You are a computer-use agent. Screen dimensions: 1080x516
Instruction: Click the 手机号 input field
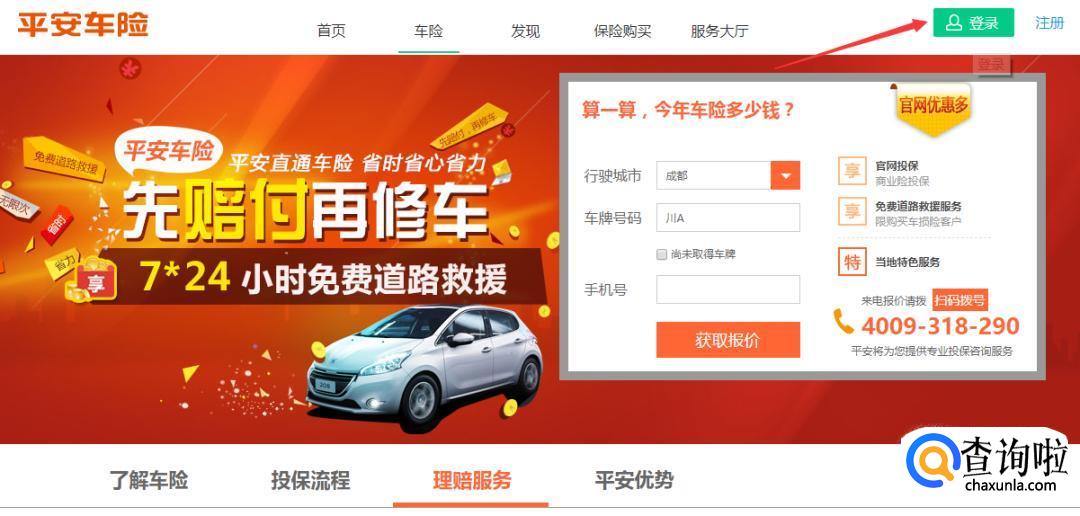[x=728, y=289]
